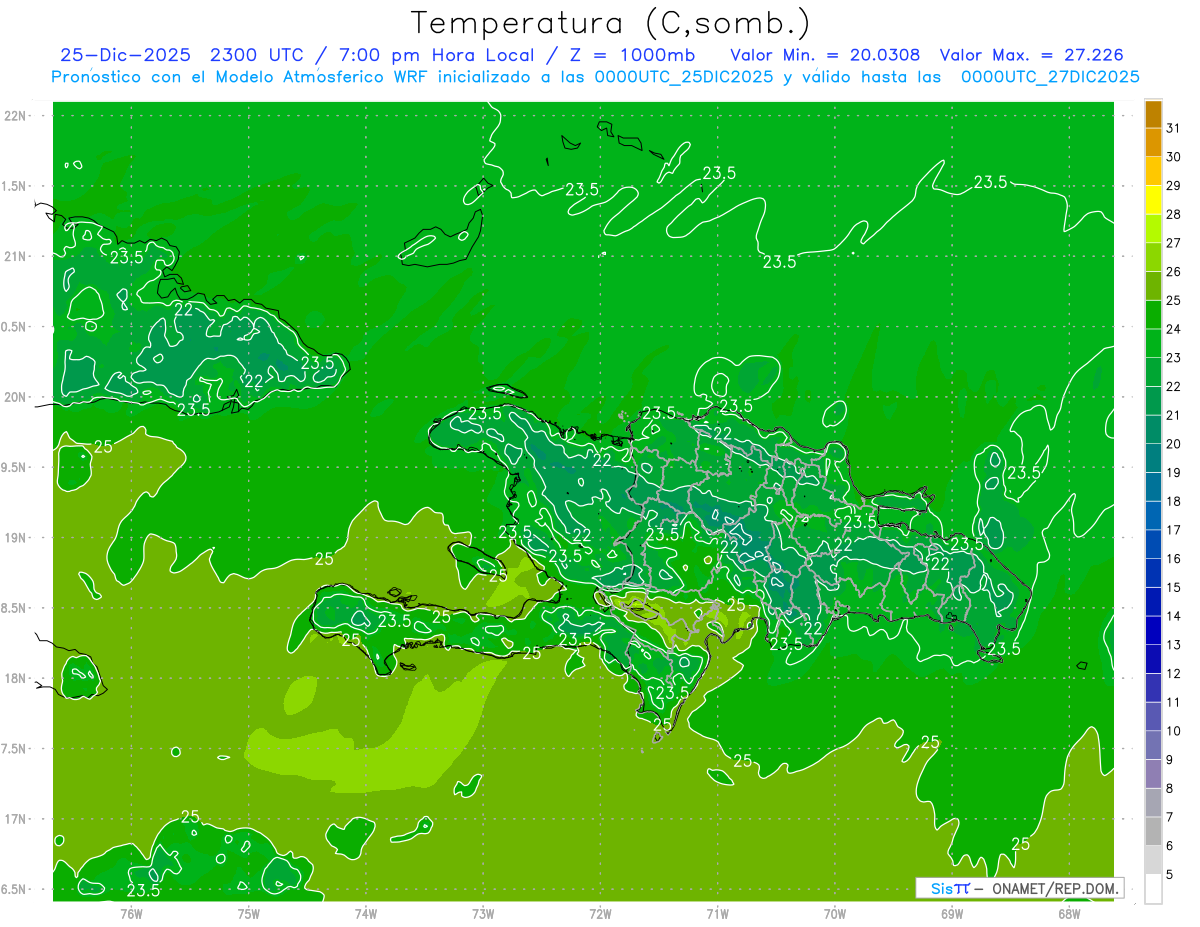Click the 69W longitude axis label
Image resolution: width=1200 pixels, height=927 pixels.
952,913
